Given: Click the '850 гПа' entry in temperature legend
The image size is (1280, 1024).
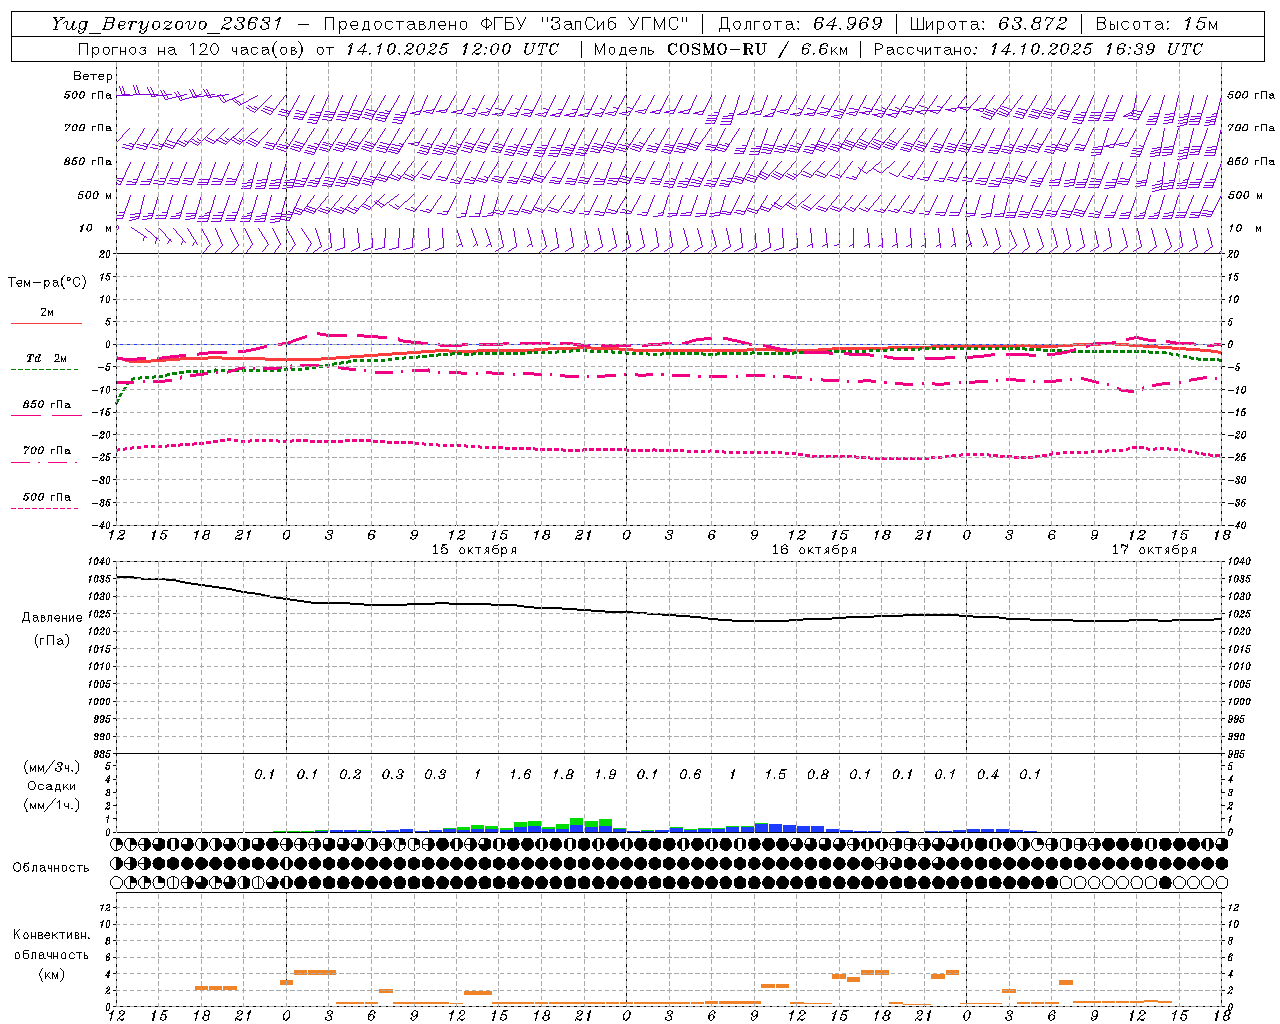Looking at the screenshot, I should click(x=47, y=405).
